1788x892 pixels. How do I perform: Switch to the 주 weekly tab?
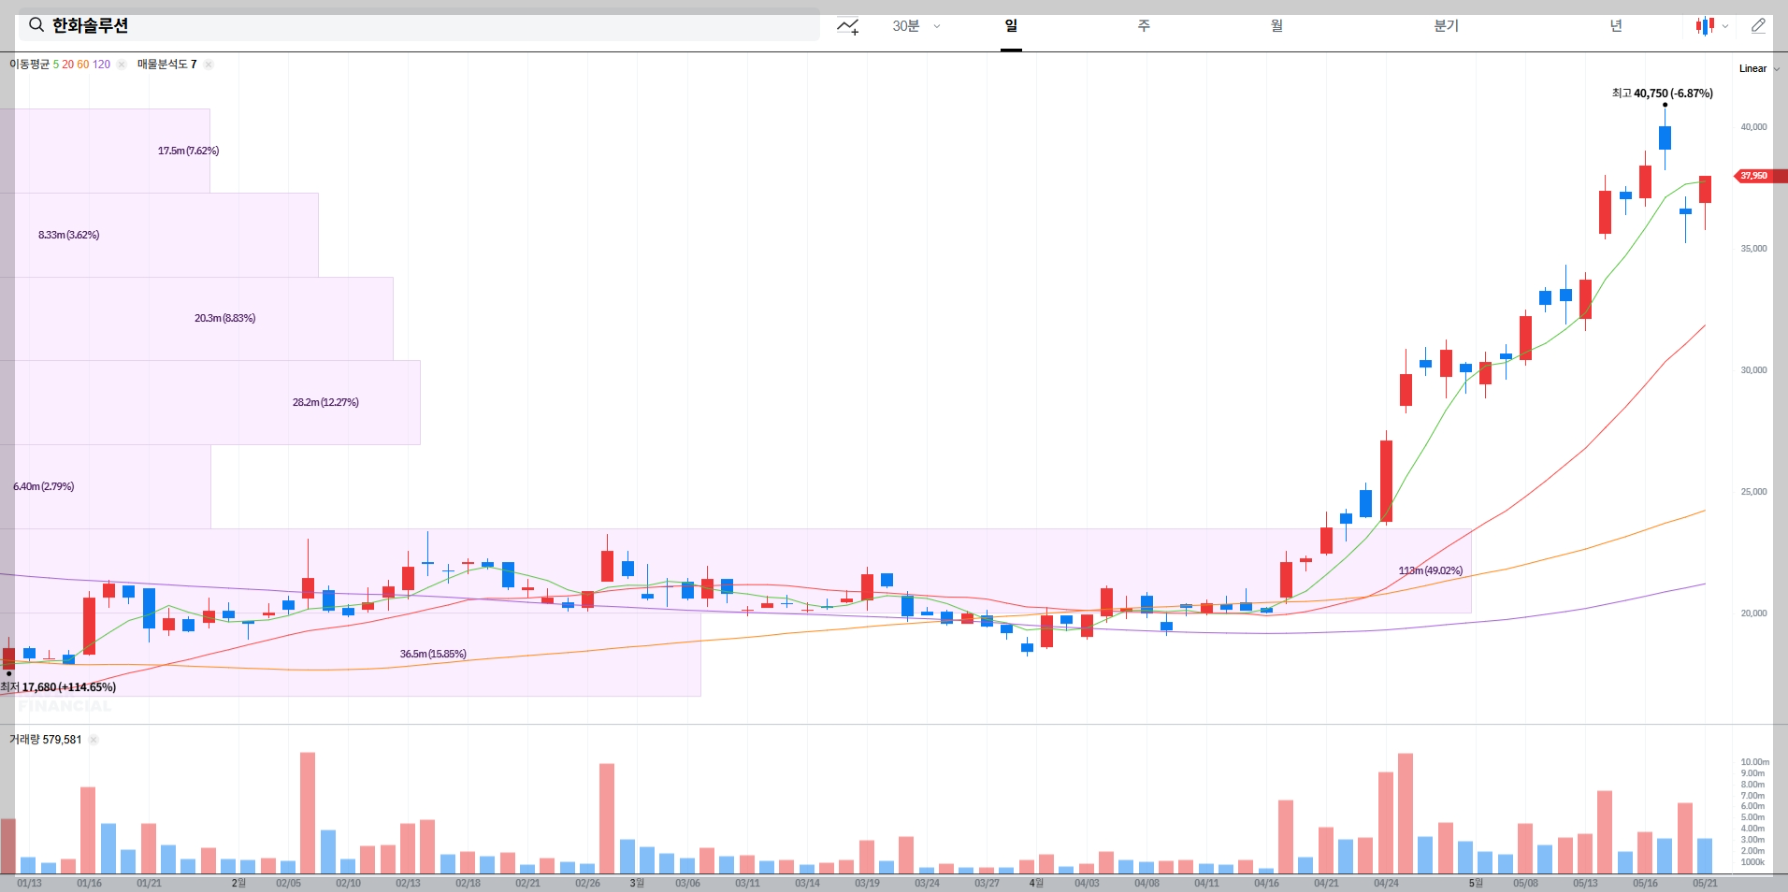click(1144, 26)
